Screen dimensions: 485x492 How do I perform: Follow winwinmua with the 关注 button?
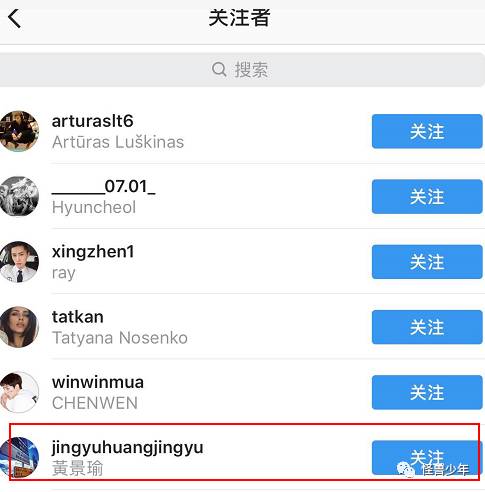427,392
